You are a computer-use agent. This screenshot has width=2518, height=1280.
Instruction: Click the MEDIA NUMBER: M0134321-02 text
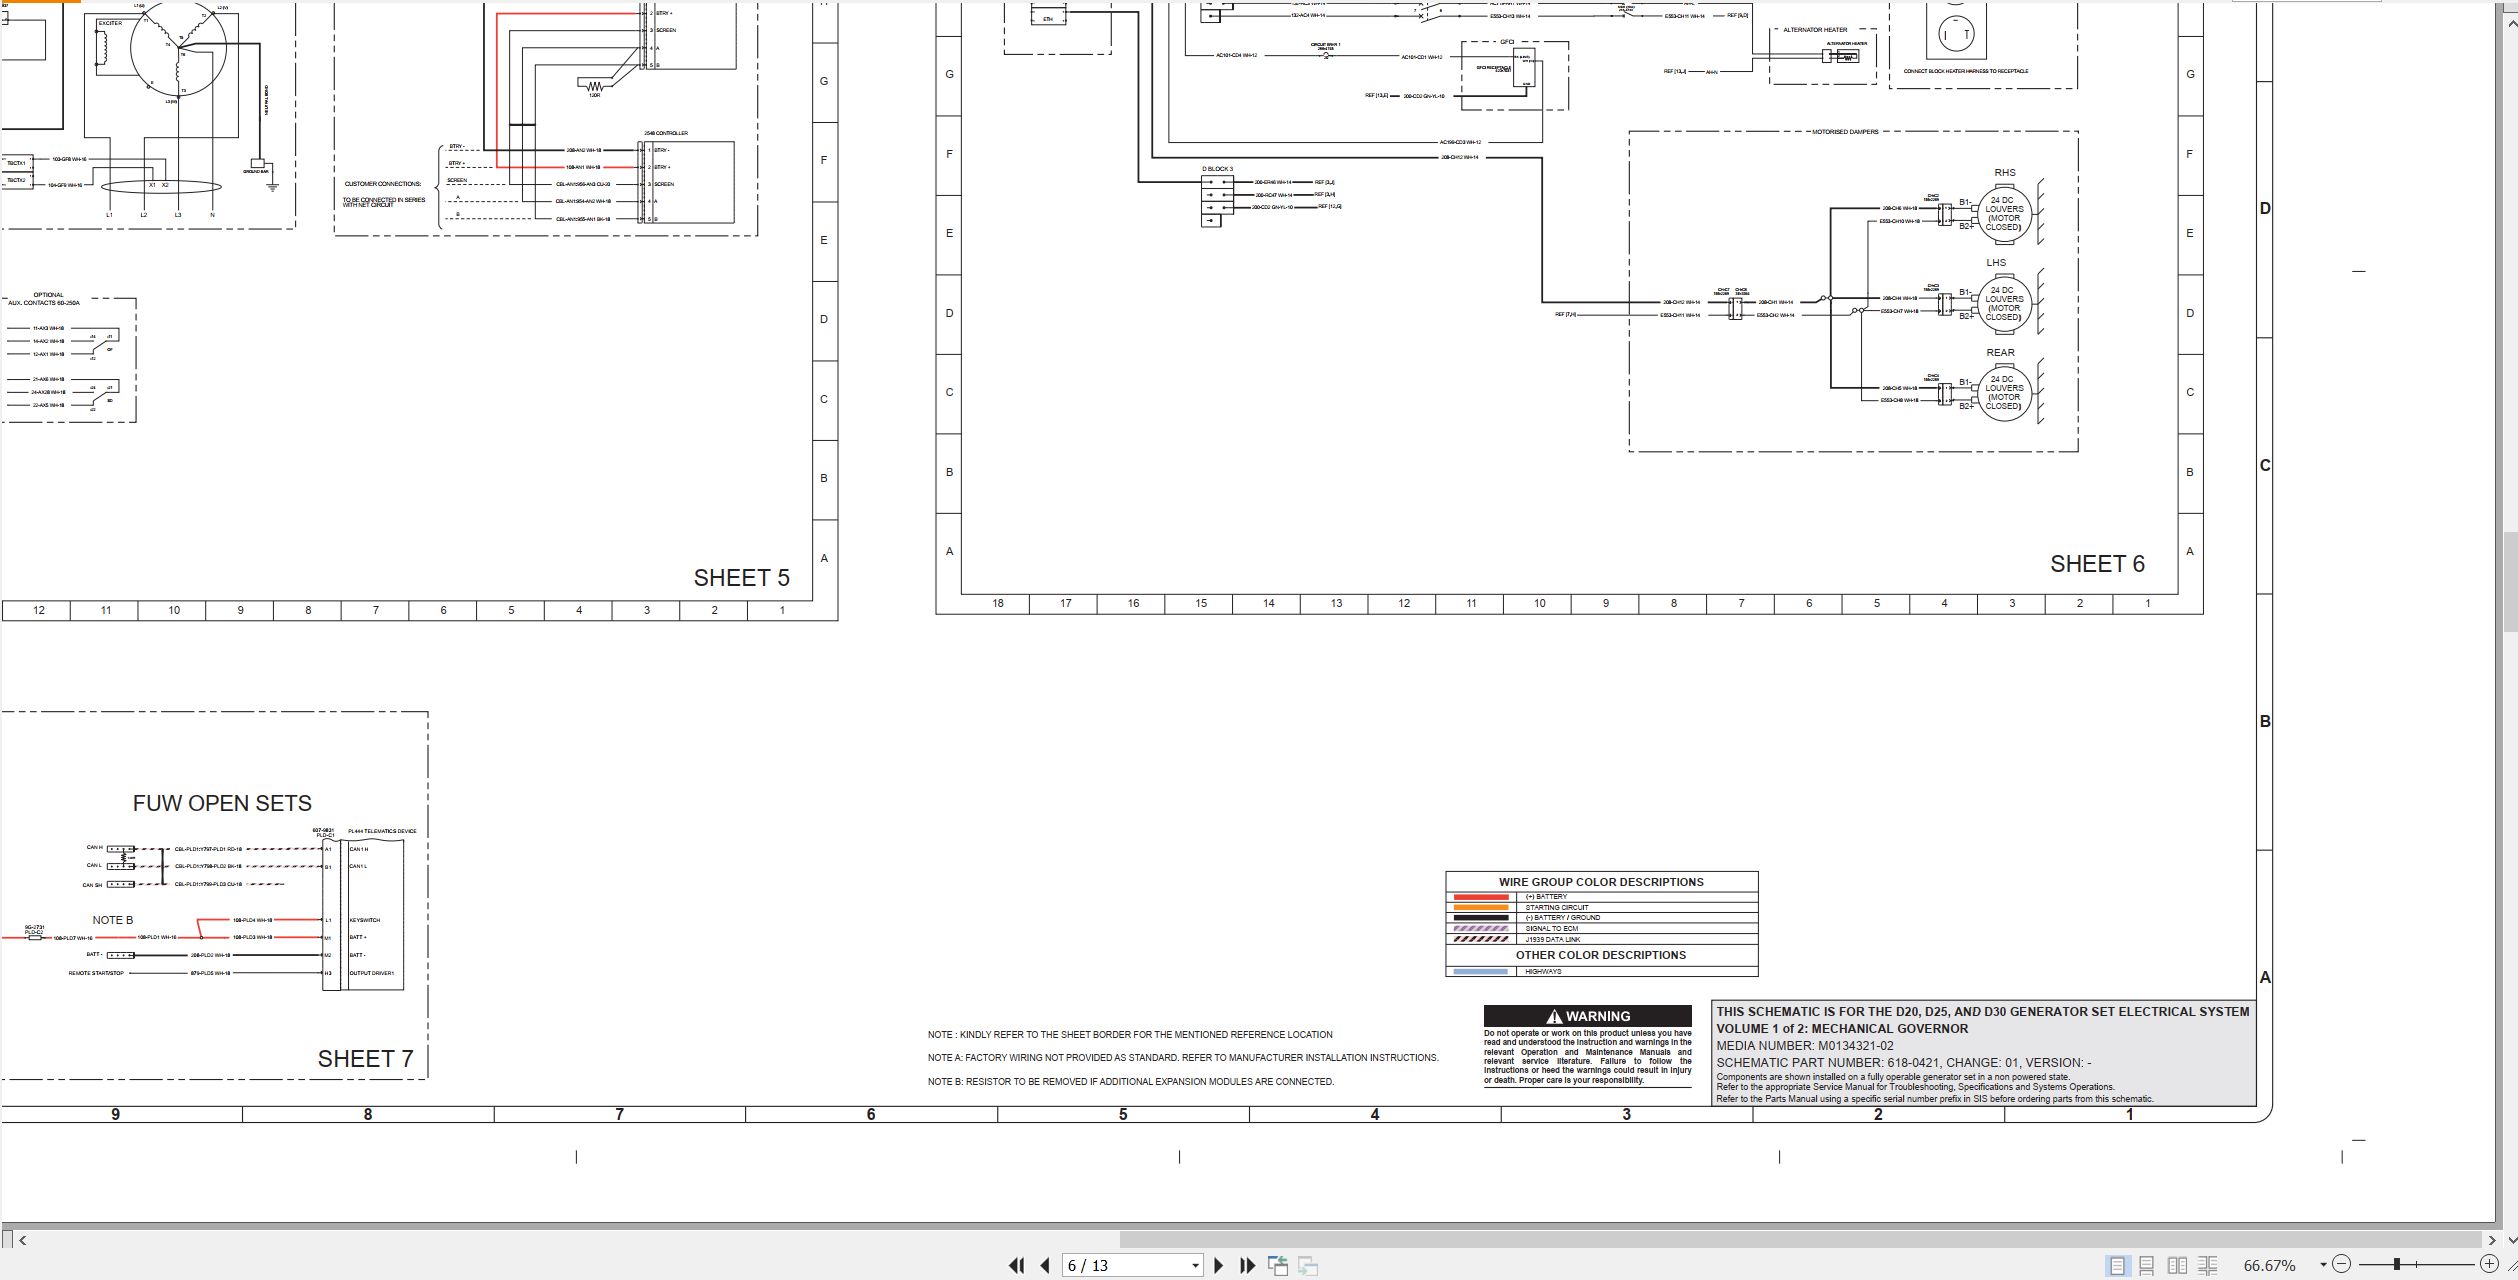pyautogui.click(x=1805, y=1046)
